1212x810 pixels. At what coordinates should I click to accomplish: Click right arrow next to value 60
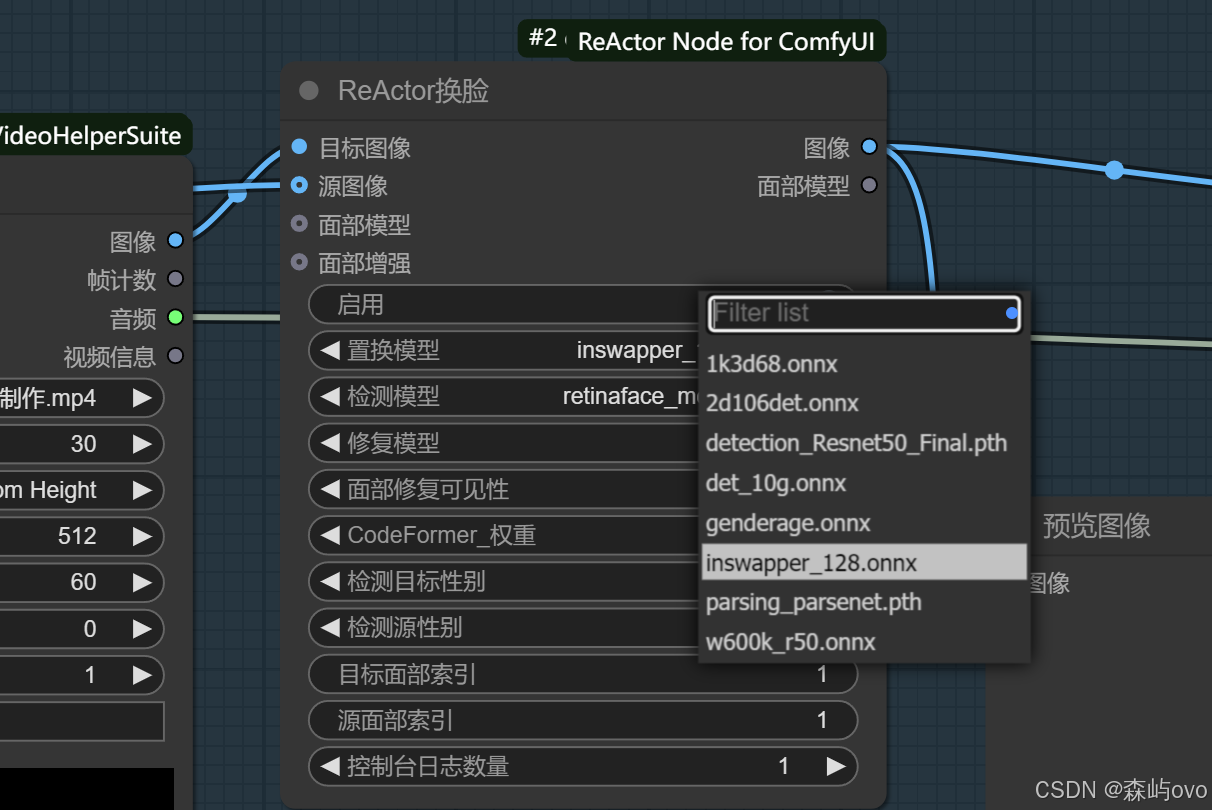142,582
